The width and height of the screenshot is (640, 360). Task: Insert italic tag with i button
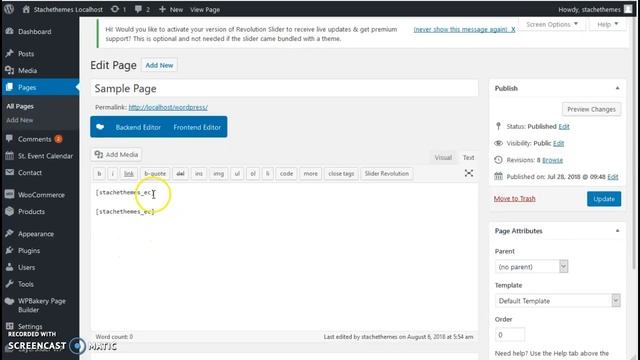[x=113, y=173]
